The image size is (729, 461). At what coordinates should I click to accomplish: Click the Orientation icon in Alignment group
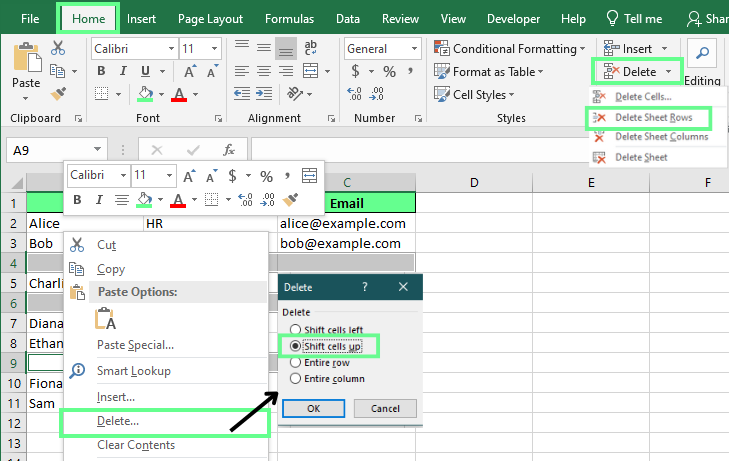click(295, 93)
